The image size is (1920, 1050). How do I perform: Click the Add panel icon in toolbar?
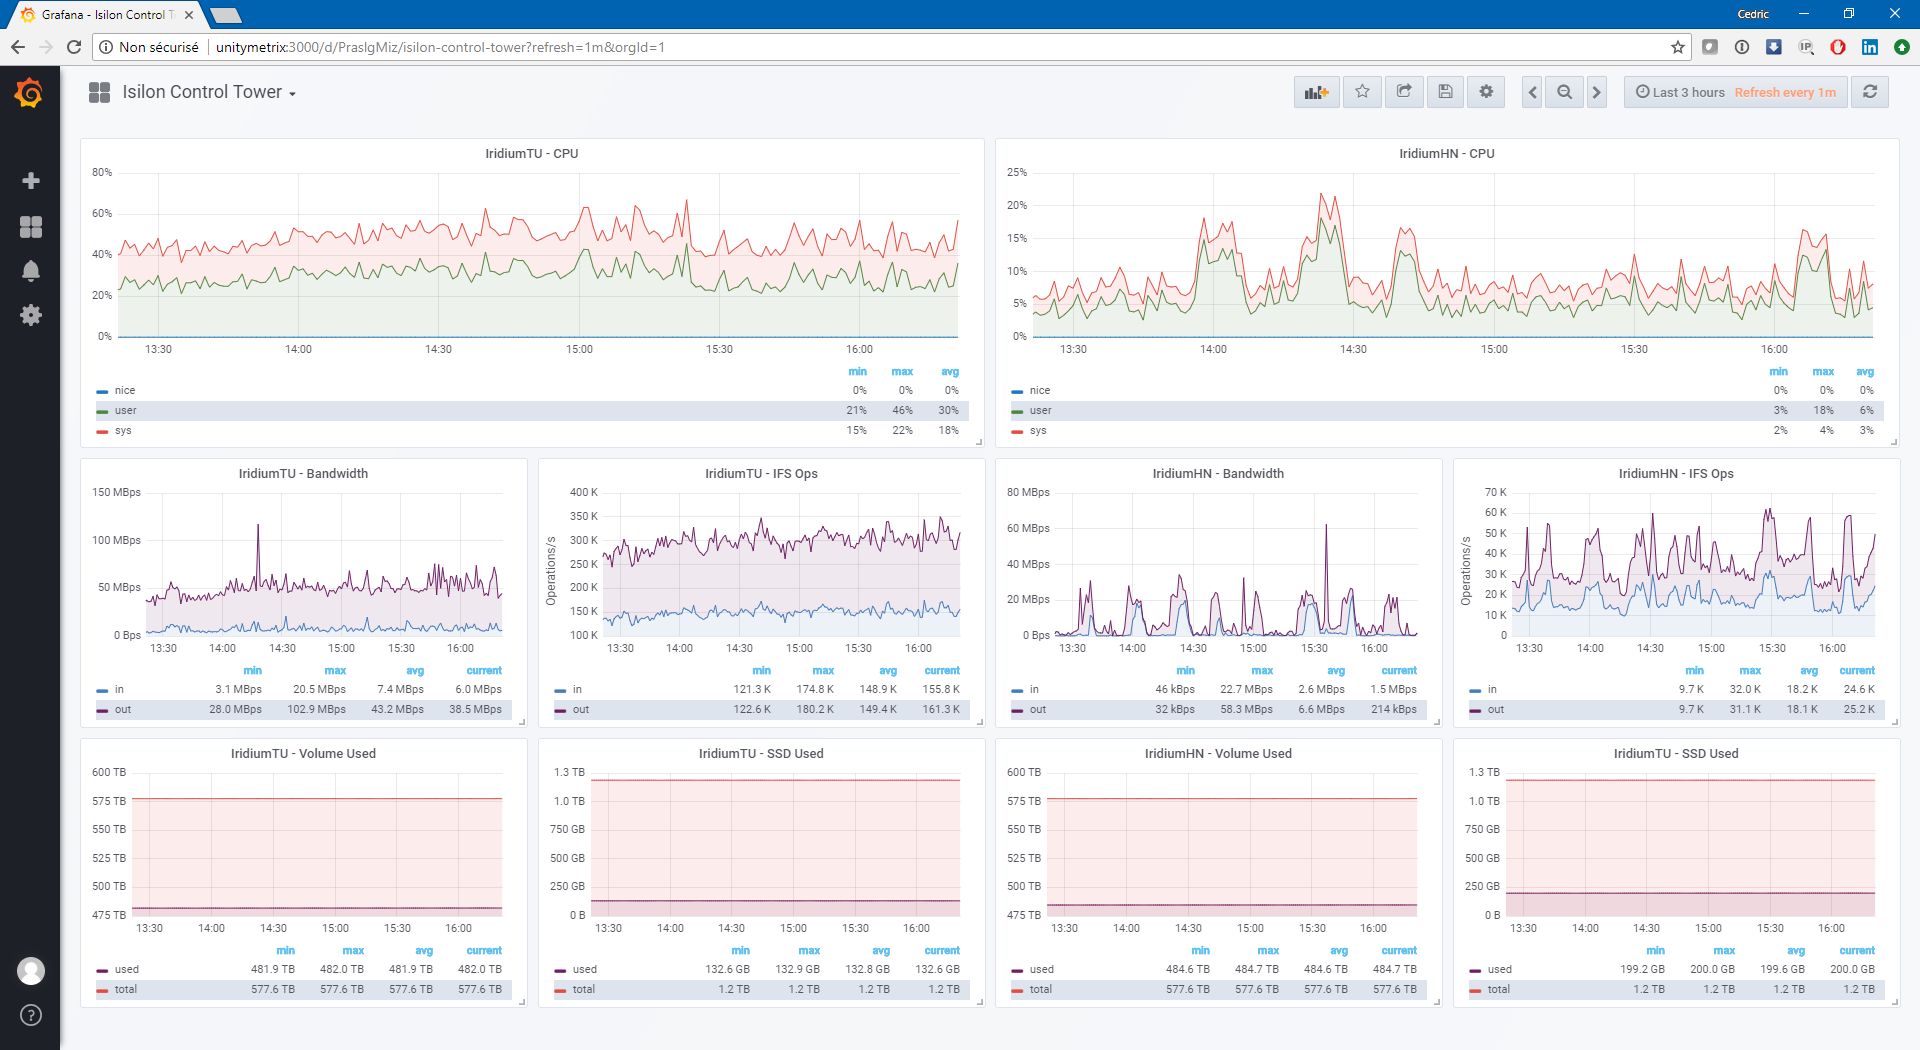(1316, 92)
